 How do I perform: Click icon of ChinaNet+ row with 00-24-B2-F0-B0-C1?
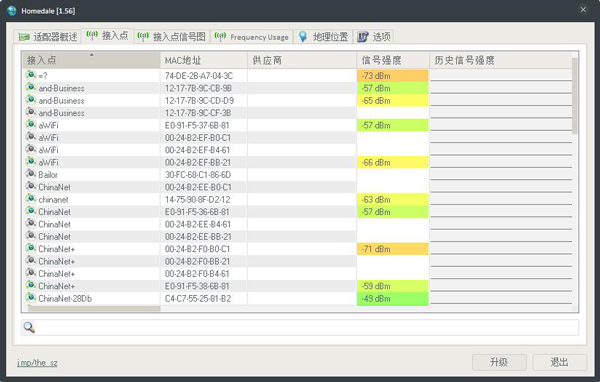(x=31, y=248)
